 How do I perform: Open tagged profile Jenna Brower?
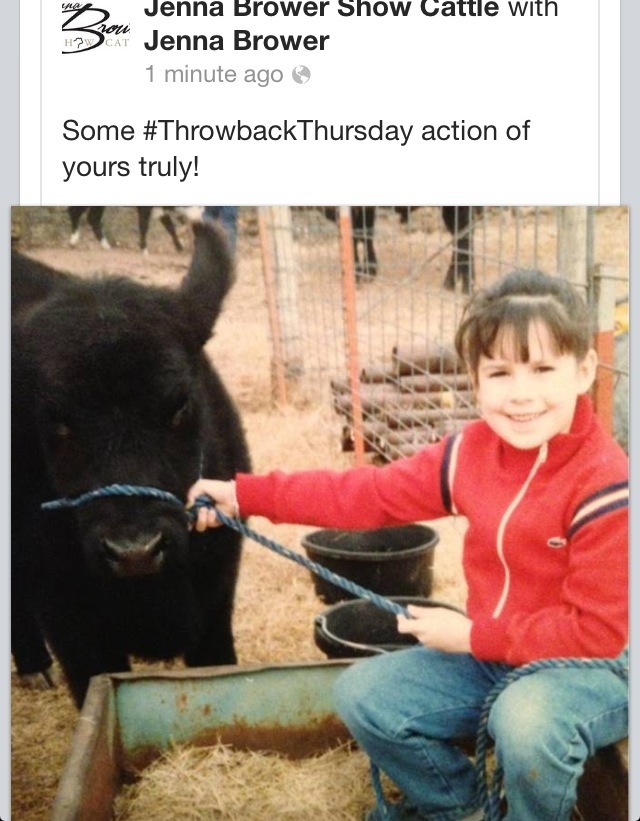tap(237, 41)
